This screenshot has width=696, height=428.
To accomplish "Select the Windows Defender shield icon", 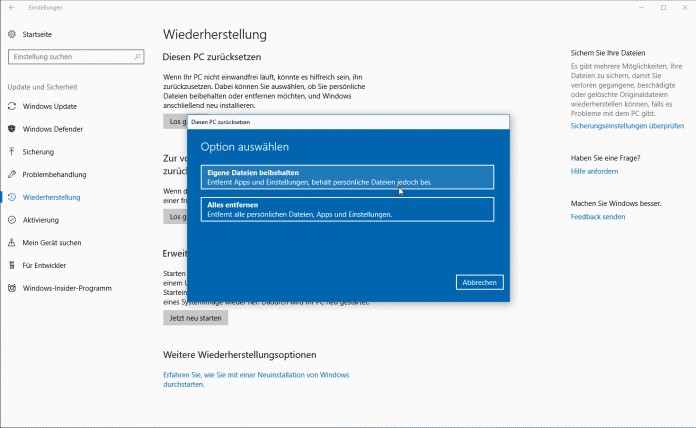I will click(x=12, y=129).
